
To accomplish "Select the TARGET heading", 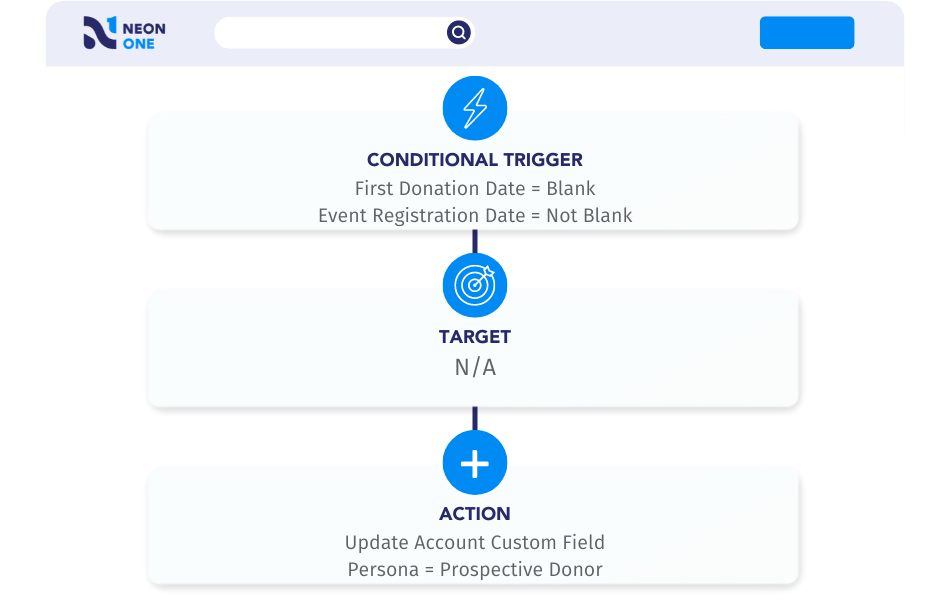I will [x=474, y=337].
